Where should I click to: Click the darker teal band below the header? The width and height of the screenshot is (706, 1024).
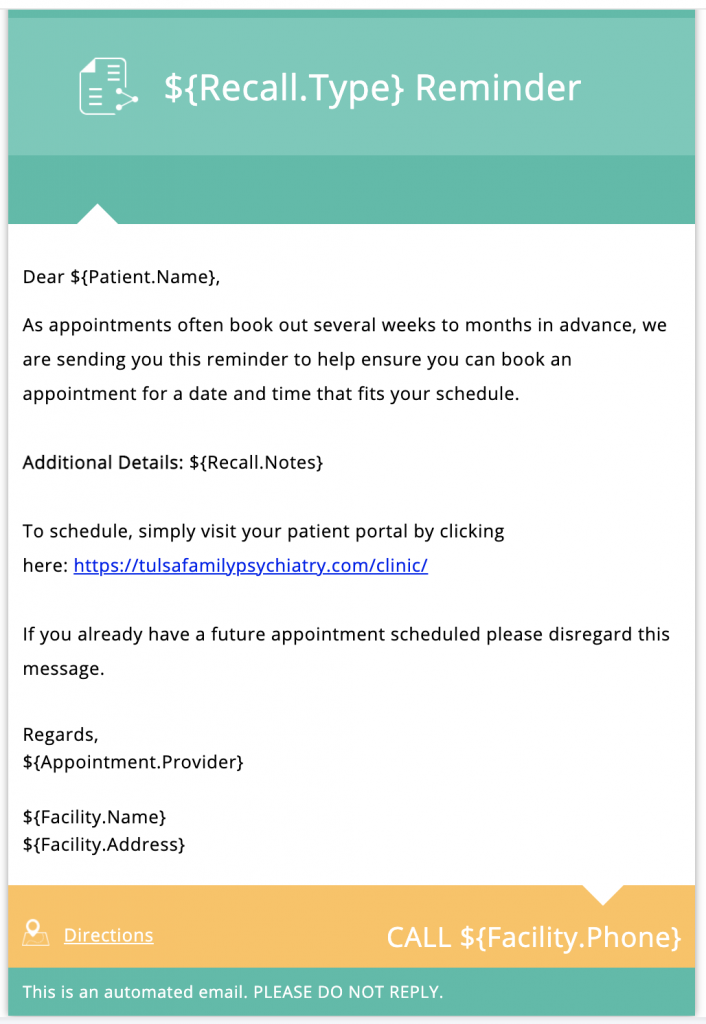(x=400, y=188)
